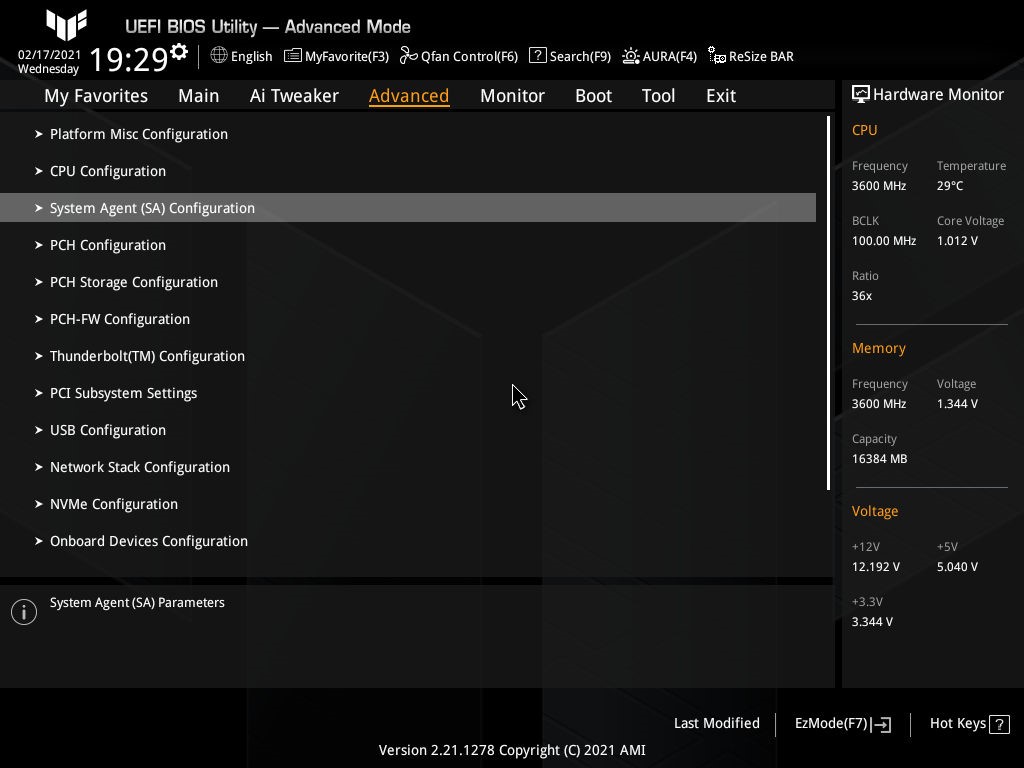Switch to the Monitor tab
Viewport: 1024px width, 768px height.
coord(512,96)
